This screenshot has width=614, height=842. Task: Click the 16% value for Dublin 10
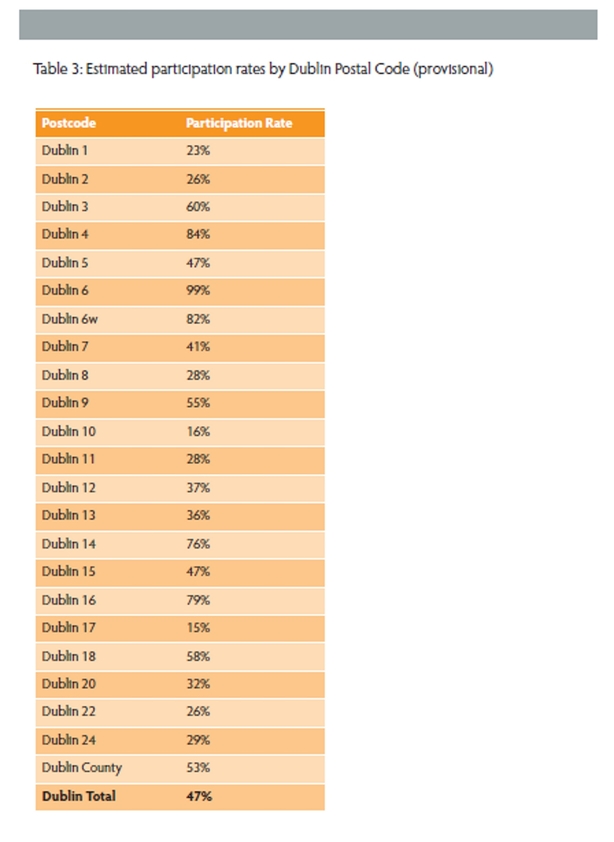click(x=198, y=431)
